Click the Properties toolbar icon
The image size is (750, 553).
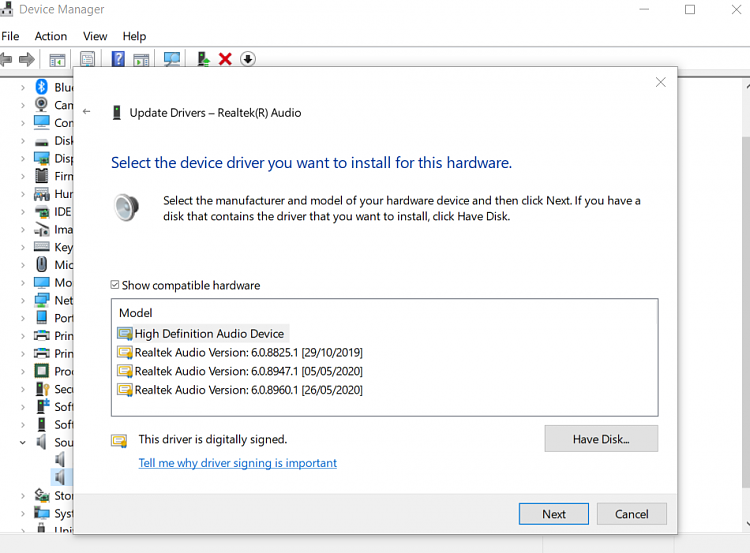87,59
